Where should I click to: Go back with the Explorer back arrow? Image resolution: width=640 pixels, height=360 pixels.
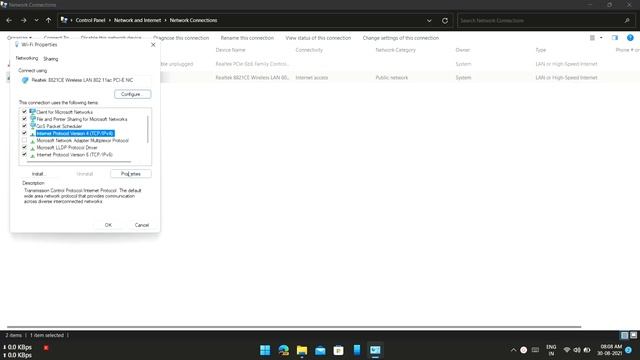tap(9, 20)
